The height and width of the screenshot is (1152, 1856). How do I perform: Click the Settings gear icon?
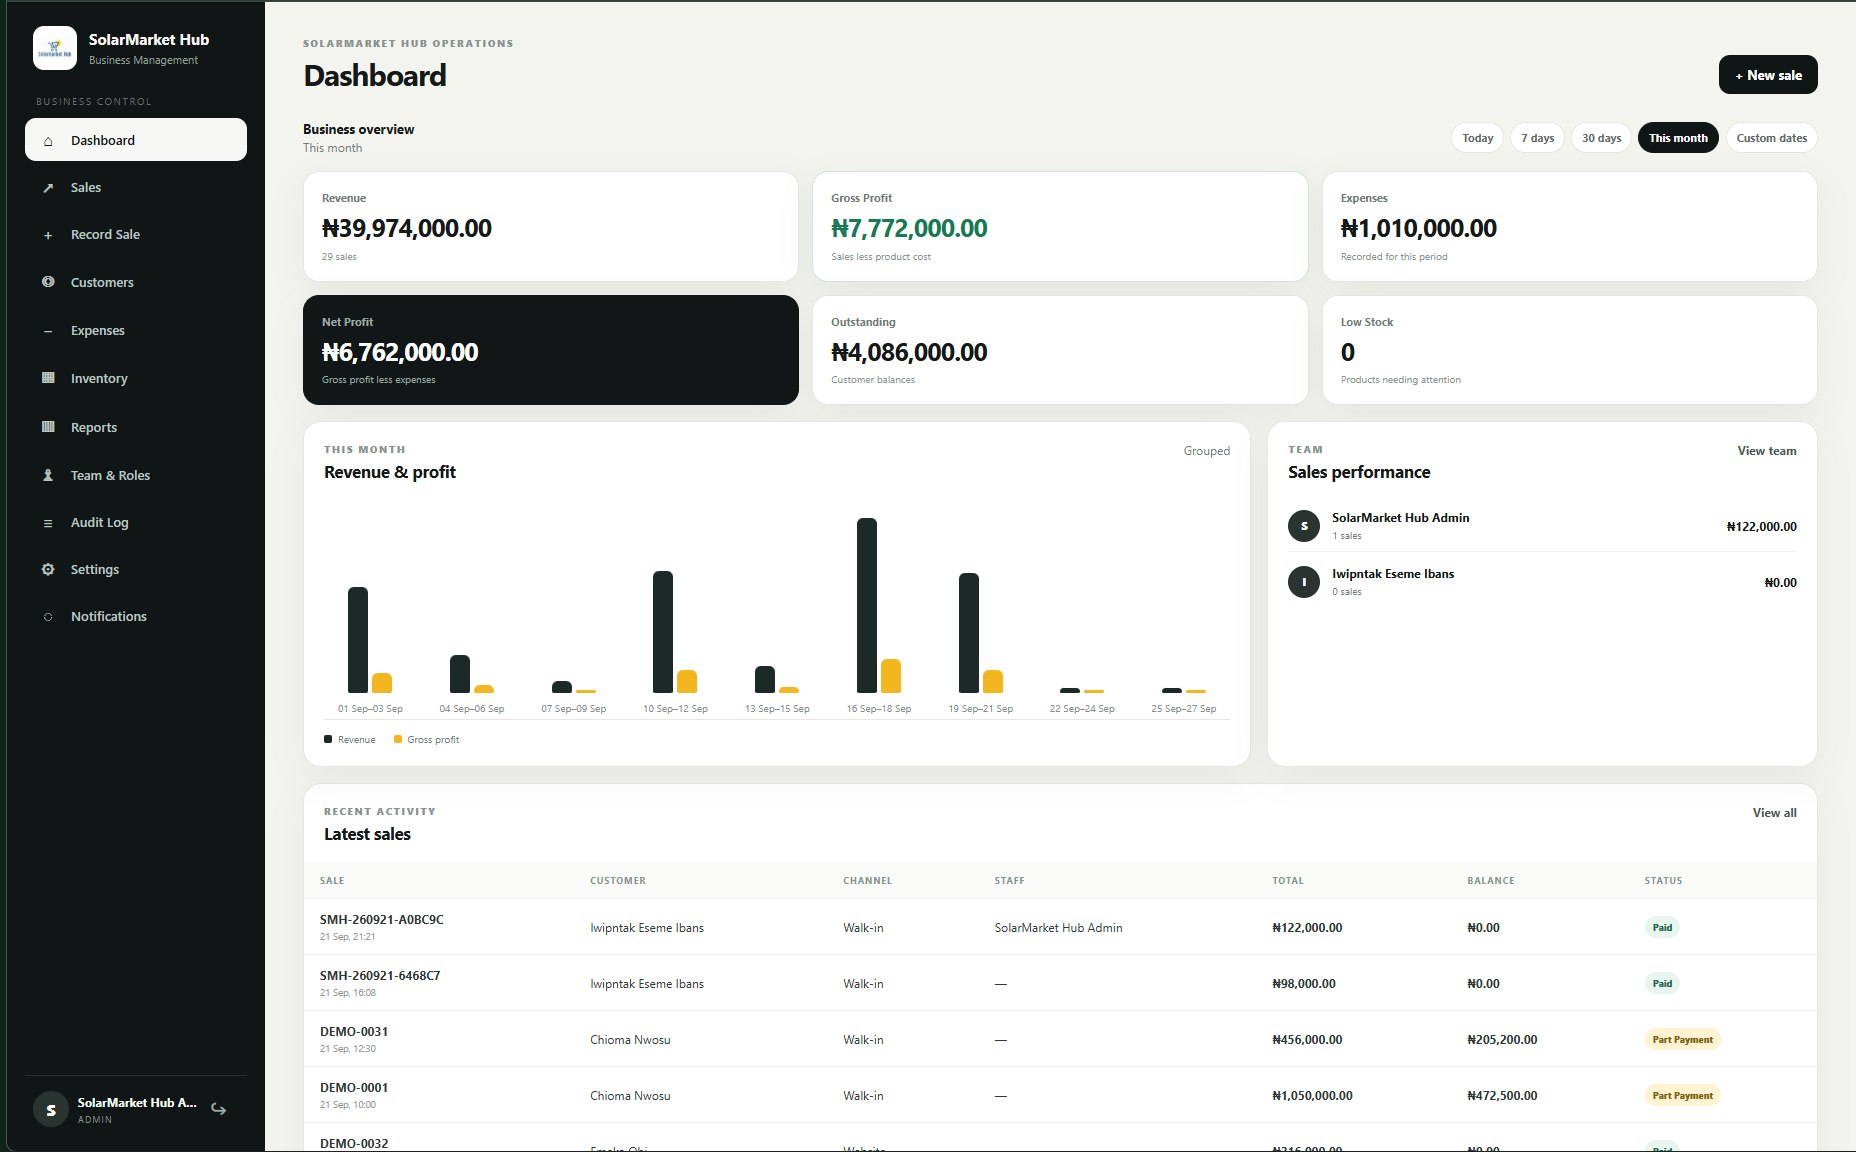[48, 569]
